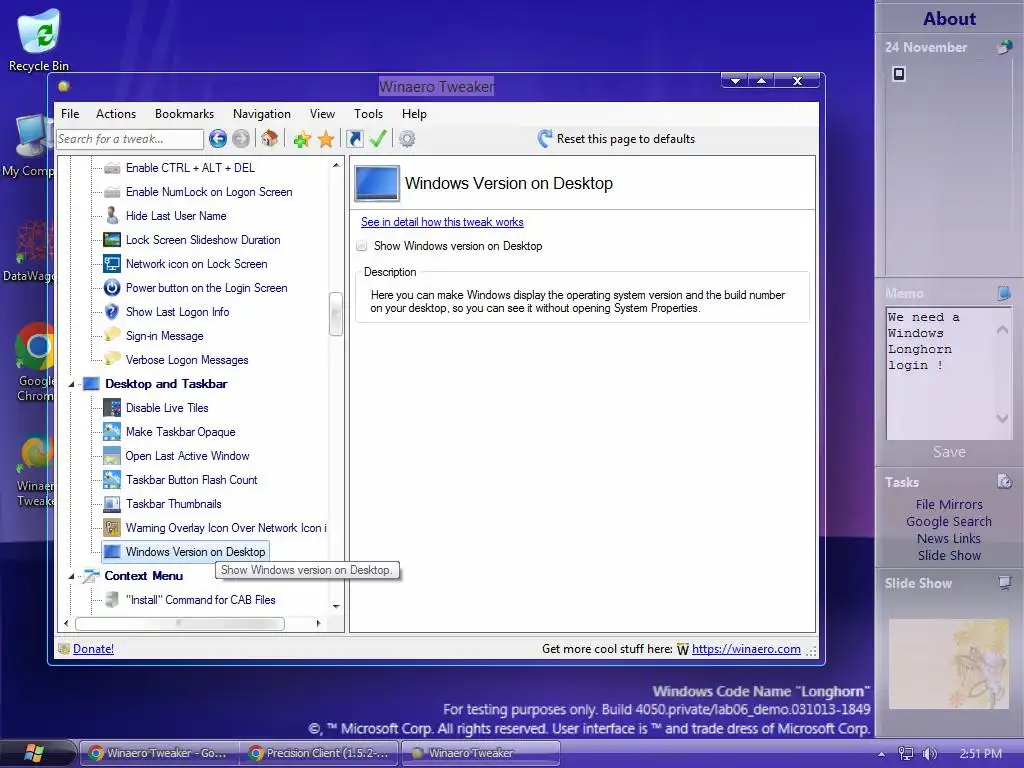Click the Memo scroll down chevron
This screenshot has width=1024, height=768.
(1002, 418)
